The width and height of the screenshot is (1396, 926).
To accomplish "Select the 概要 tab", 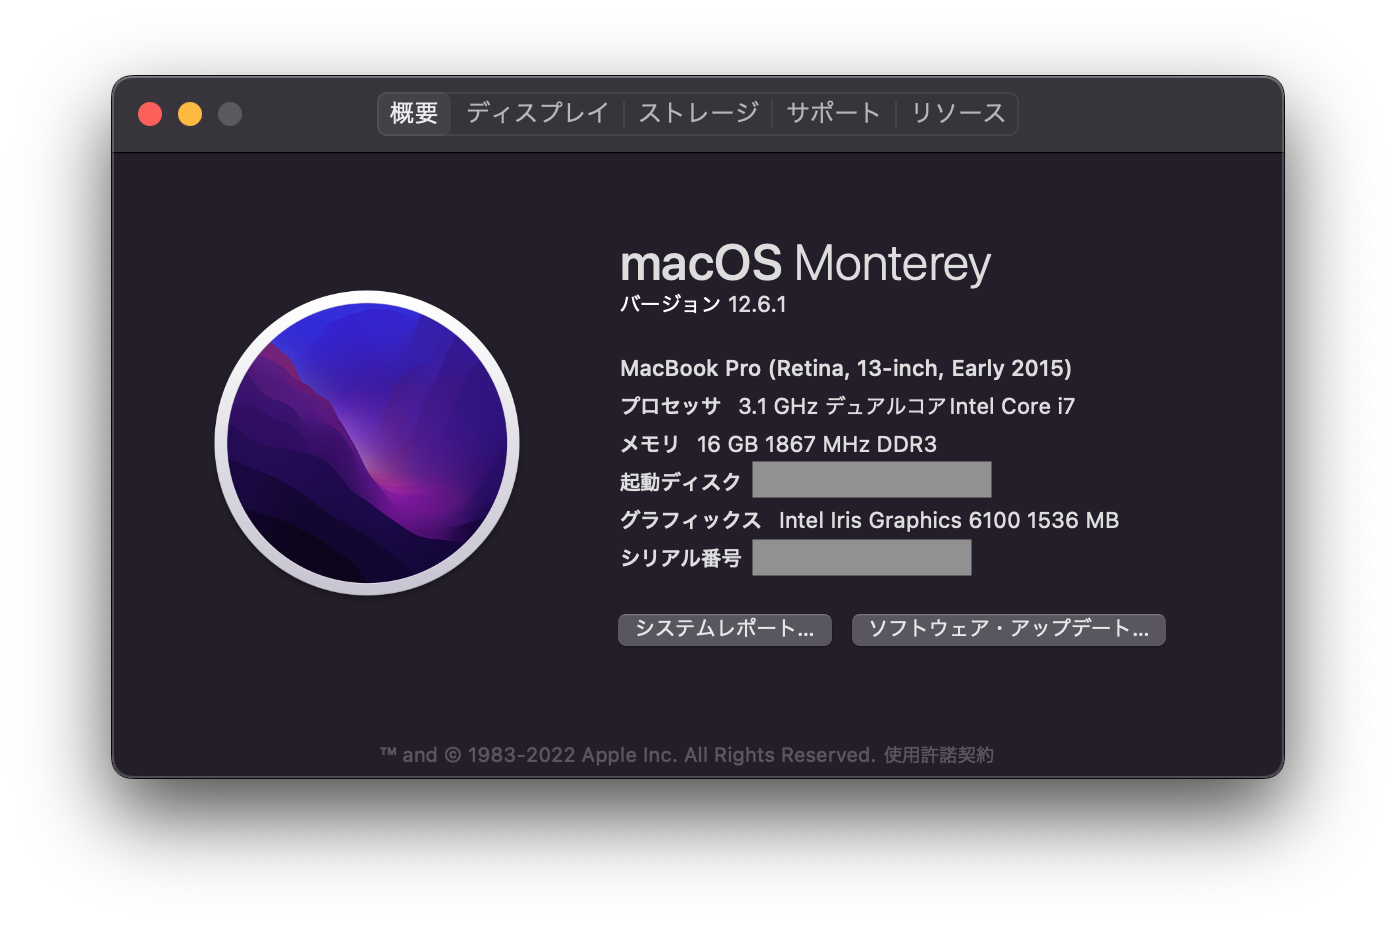I will tap(414, 113).
